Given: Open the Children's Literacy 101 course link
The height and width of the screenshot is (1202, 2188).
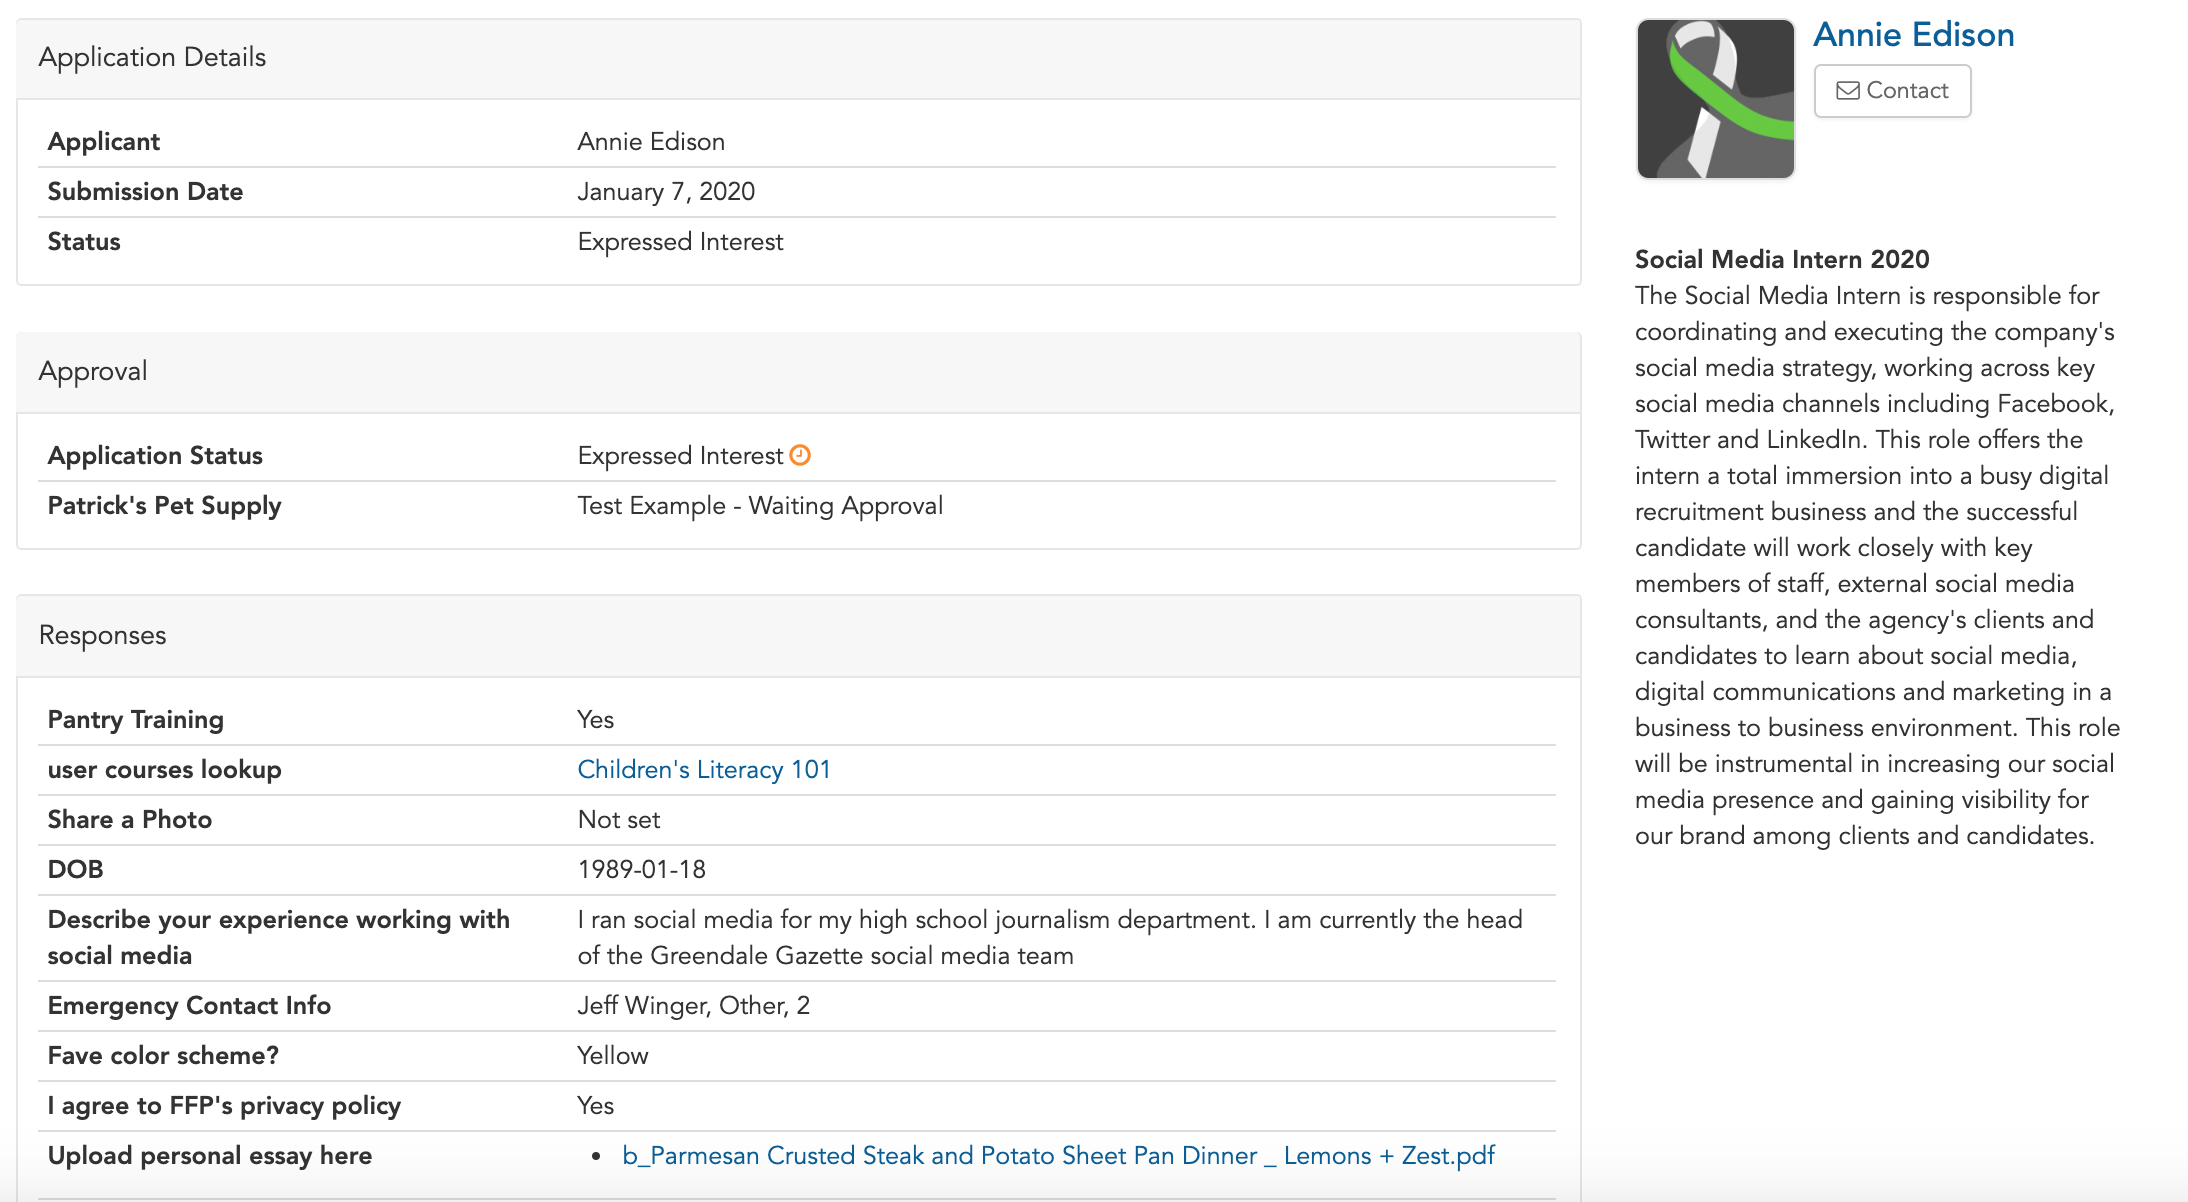Looking at the screenshot, I should [704, 769].
